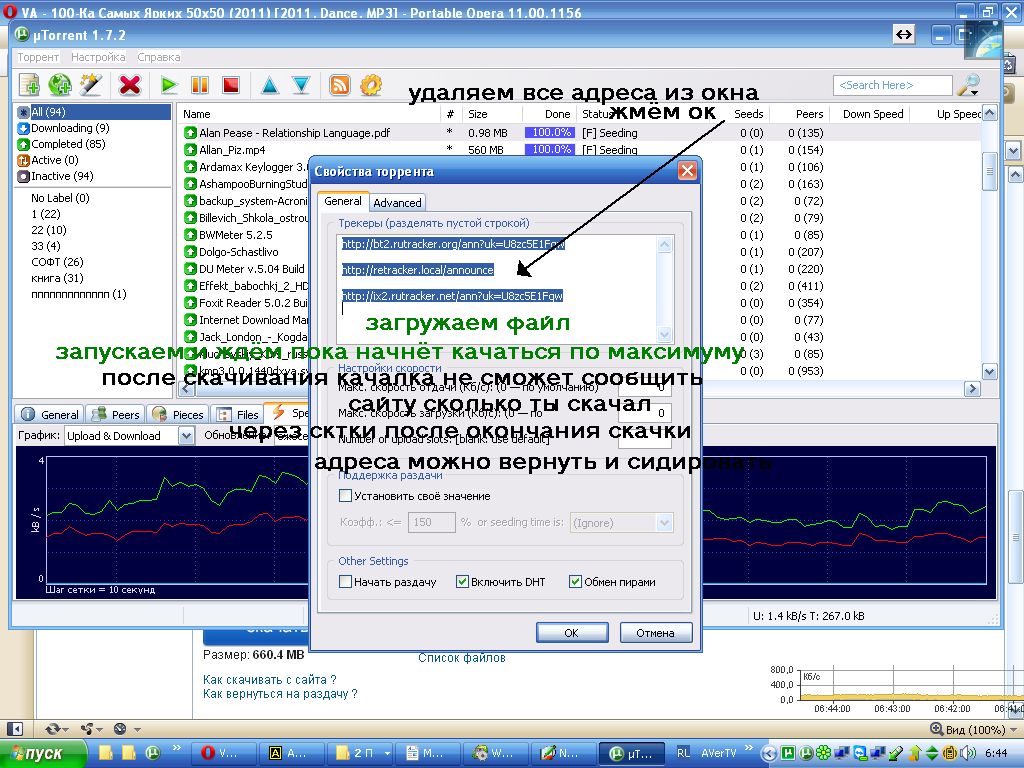Click Move Up Queue arrow icon

269,85
